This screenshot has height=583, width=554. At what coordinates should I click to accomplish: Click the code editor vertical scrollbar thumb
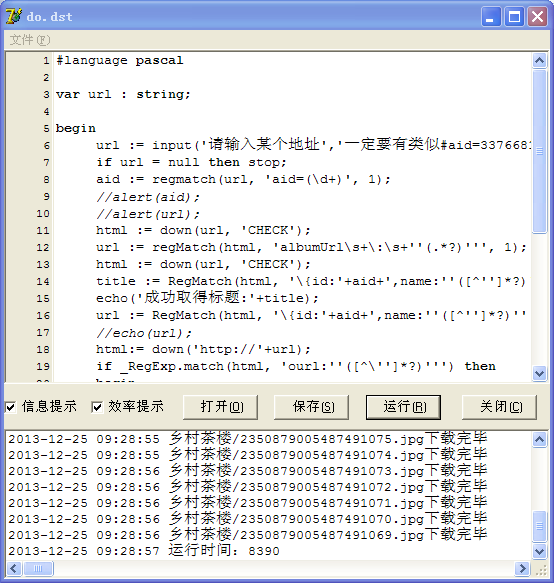click(539, 151)
